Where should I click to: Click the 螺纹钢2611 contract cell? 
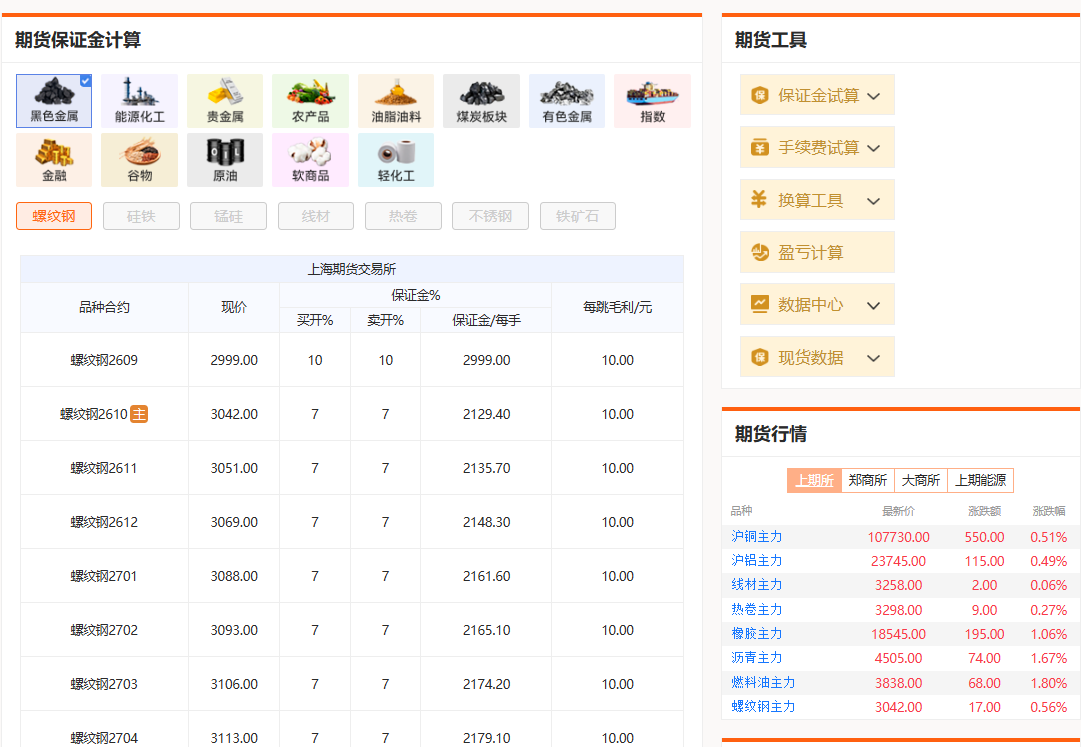click(x=104, y=469)
